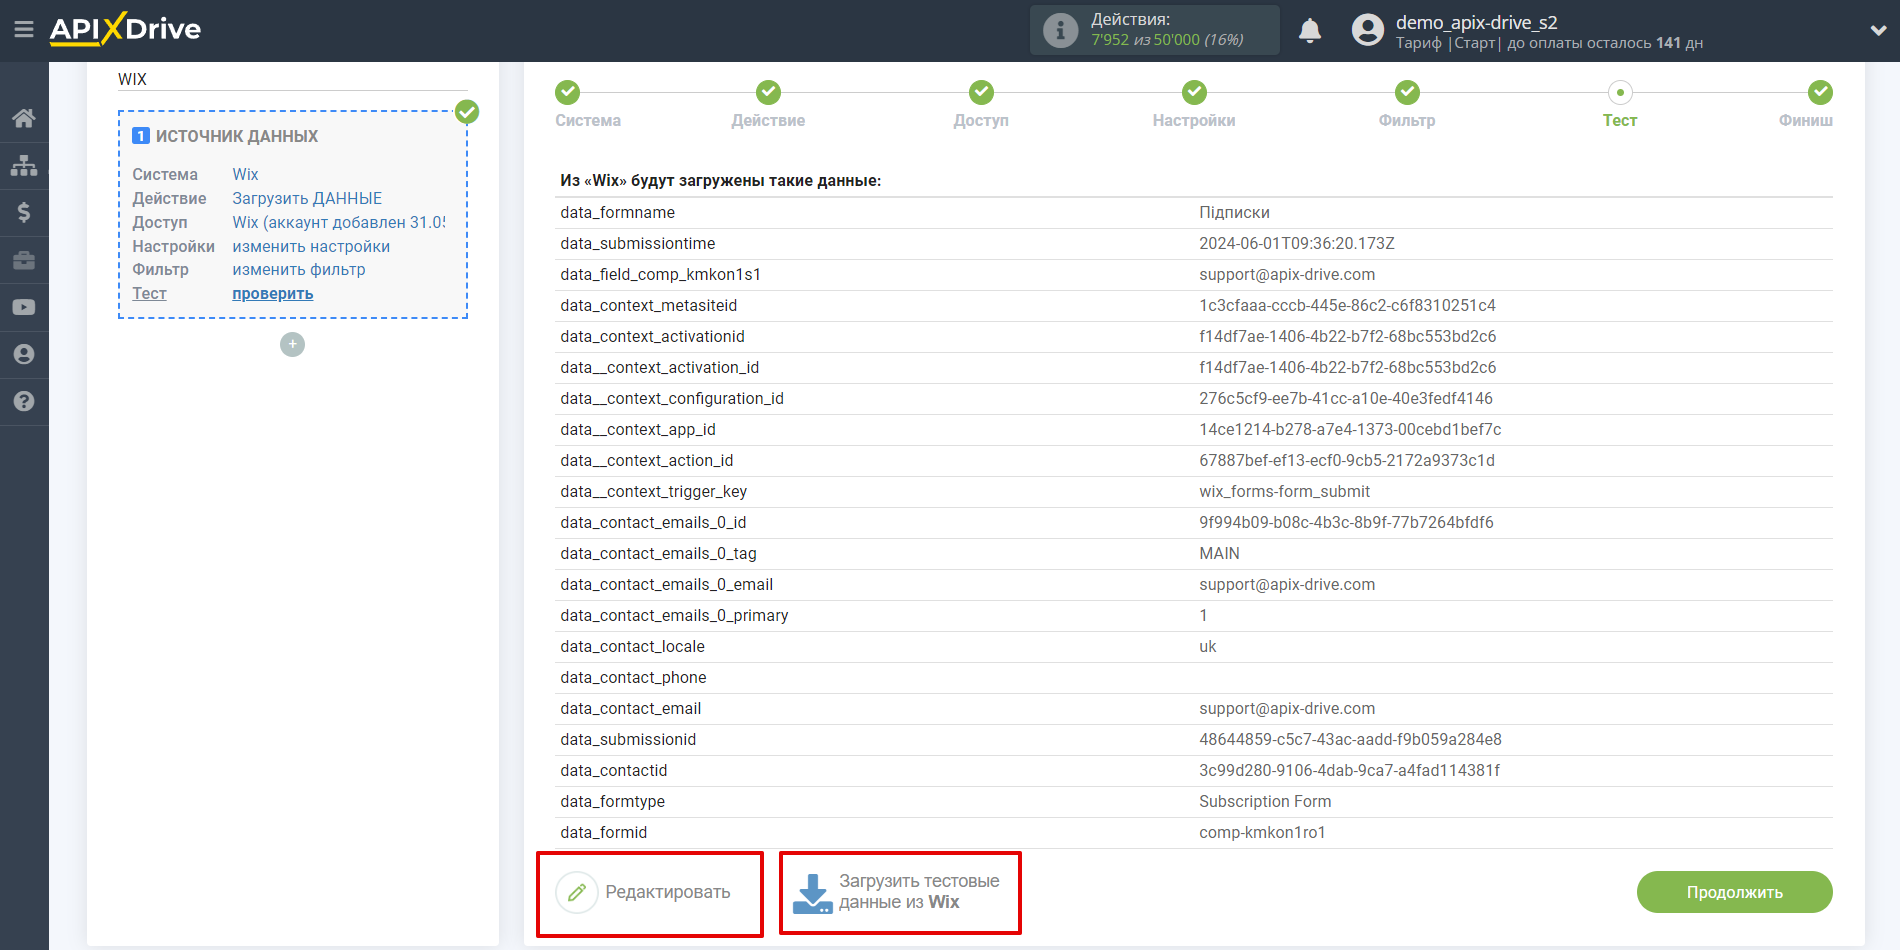Click the Редактировать button
The image size is (1900, 950).
(x=645, y=892)
